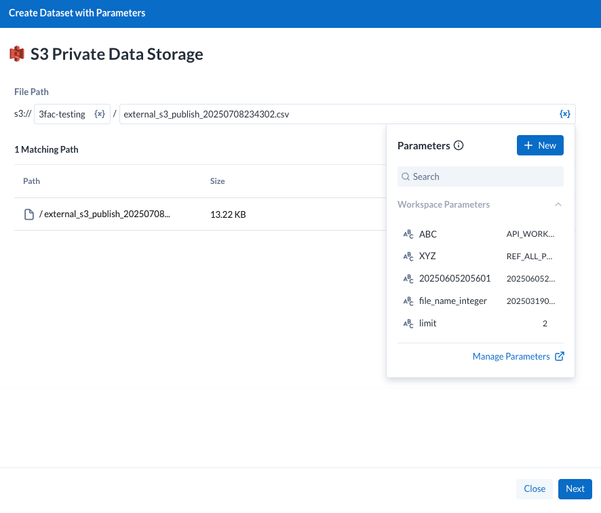601x513 pixels.
Task: Click the 3fac-testing bucket input
Action: point(72,114)
